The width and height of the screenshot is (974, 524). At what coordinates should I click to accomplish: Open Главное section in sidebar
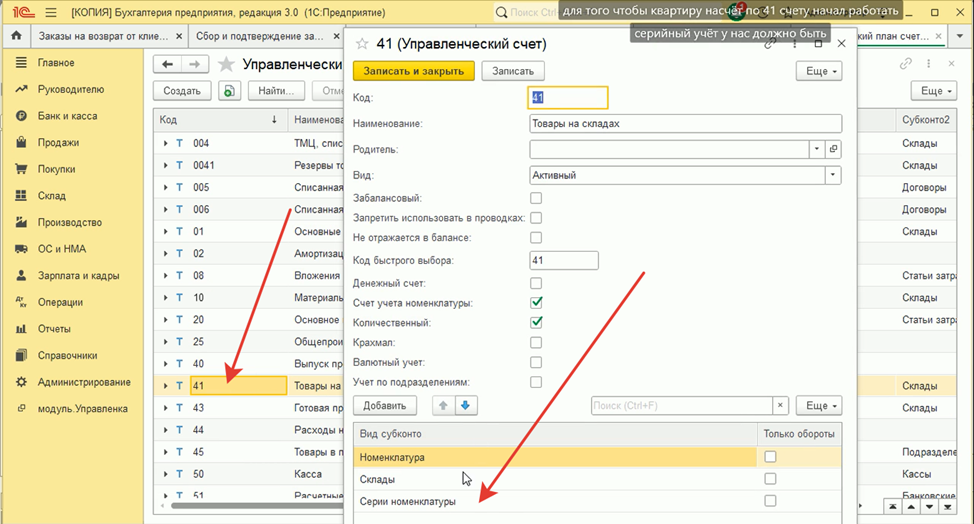point(56,63)
